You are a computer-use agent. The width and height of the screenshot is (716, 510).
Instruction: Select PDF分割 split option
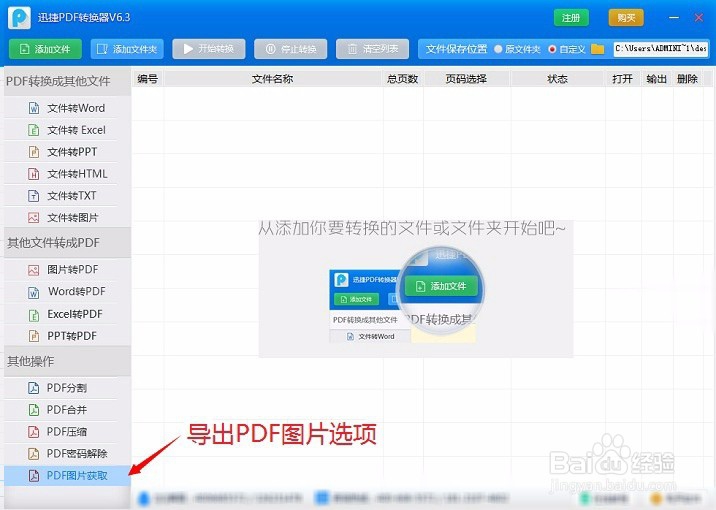pyautogui.click(x=67, y=388)
